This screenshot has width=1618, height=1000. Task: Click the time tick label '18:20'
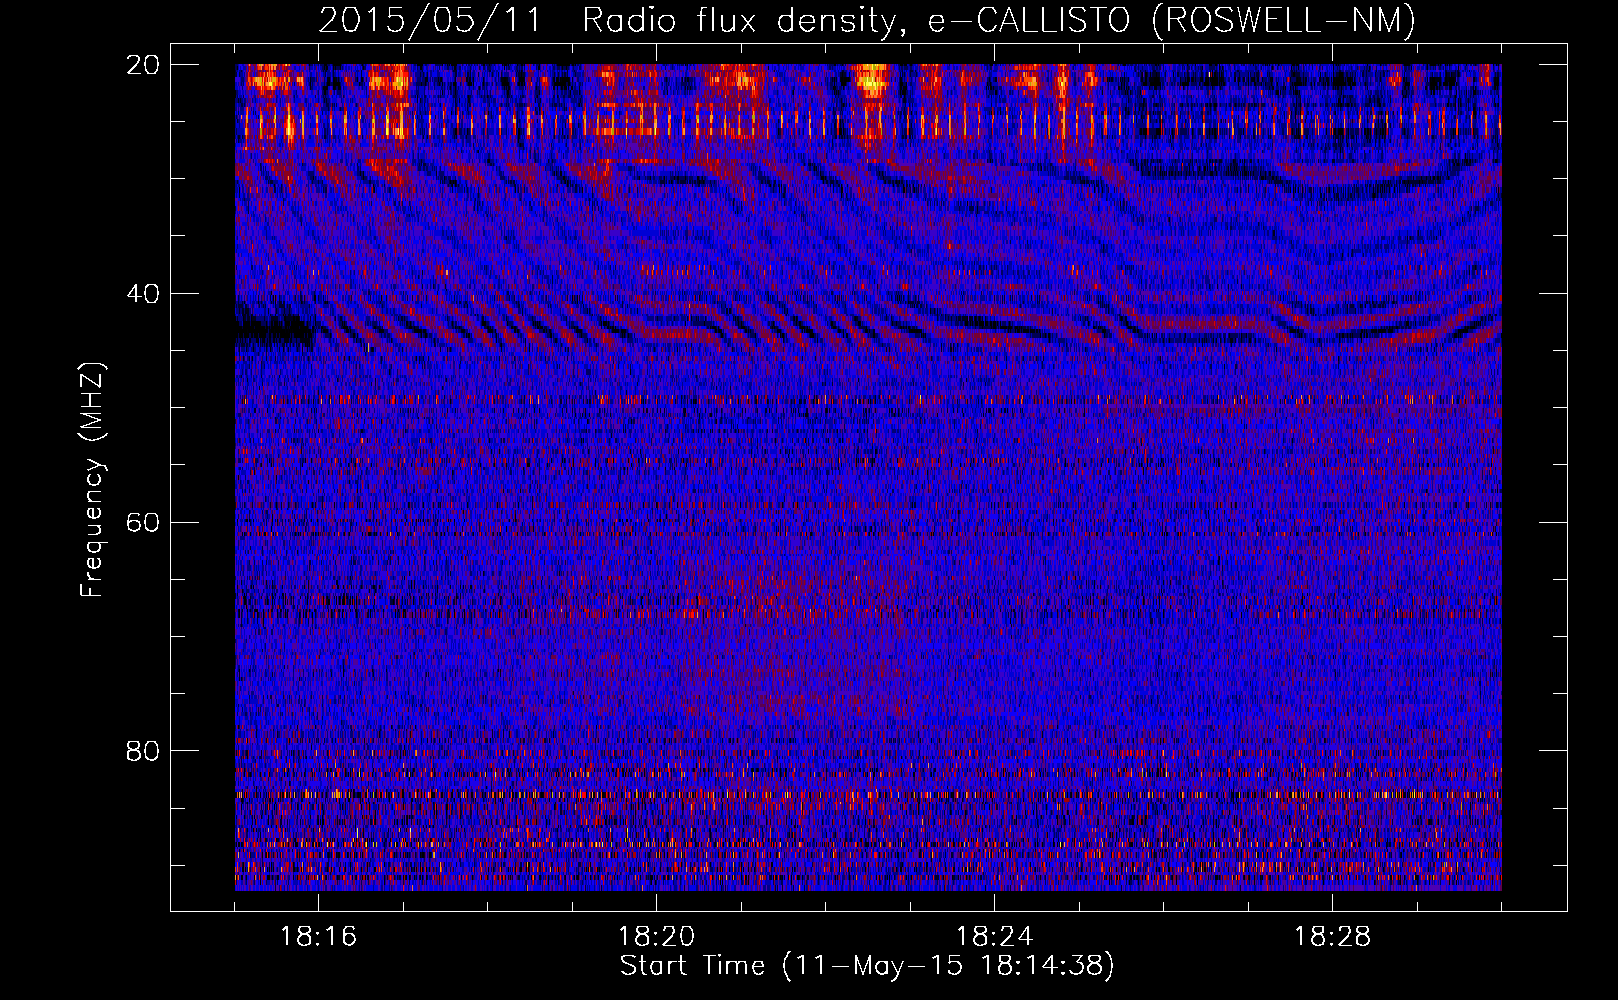(x=657, y=937)
